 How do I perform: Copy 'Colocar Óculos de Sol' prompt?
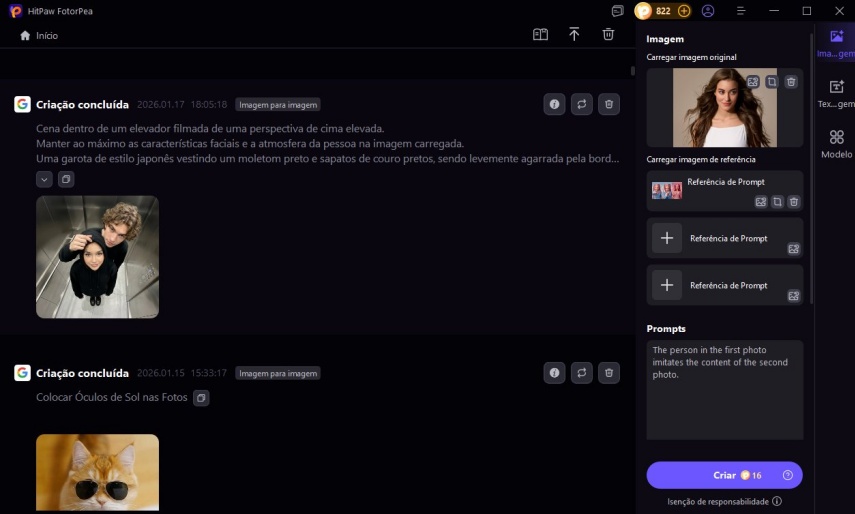click(x=201, y=398)
